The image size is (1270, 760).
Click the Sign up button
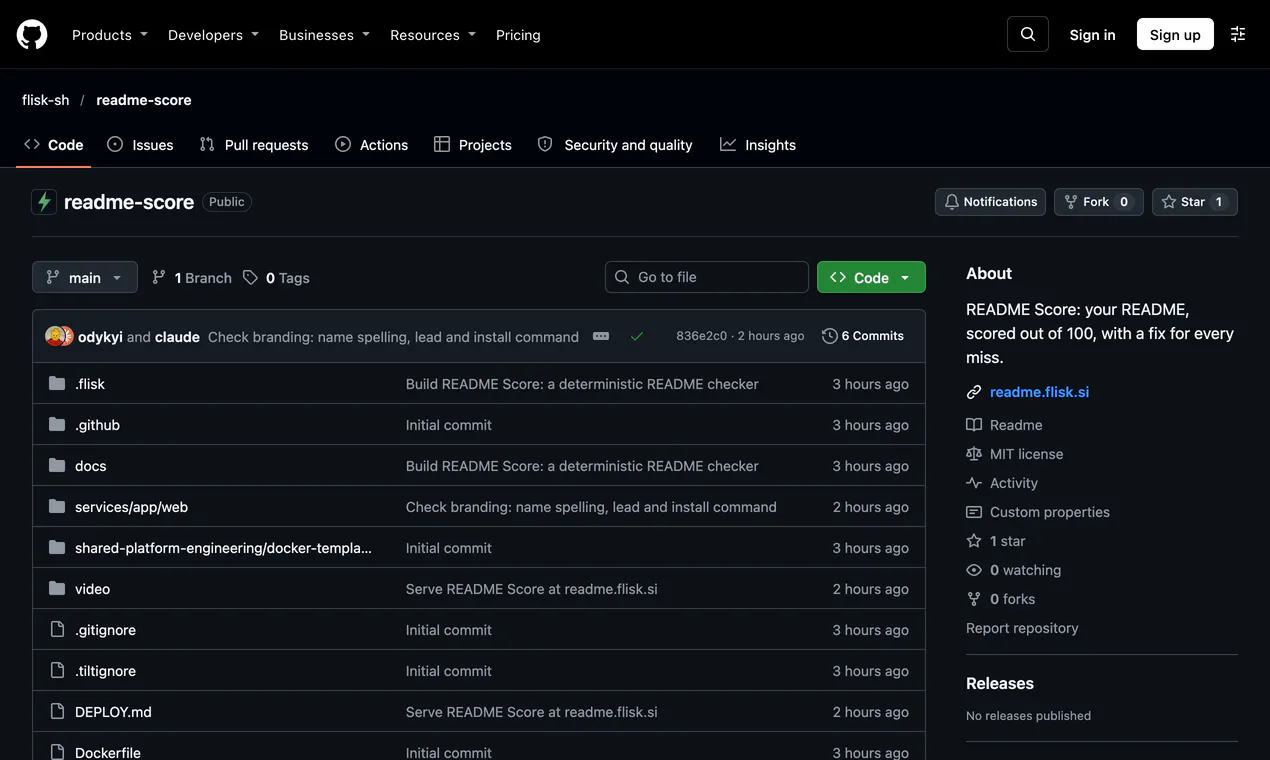click(x=1175, y=34)
